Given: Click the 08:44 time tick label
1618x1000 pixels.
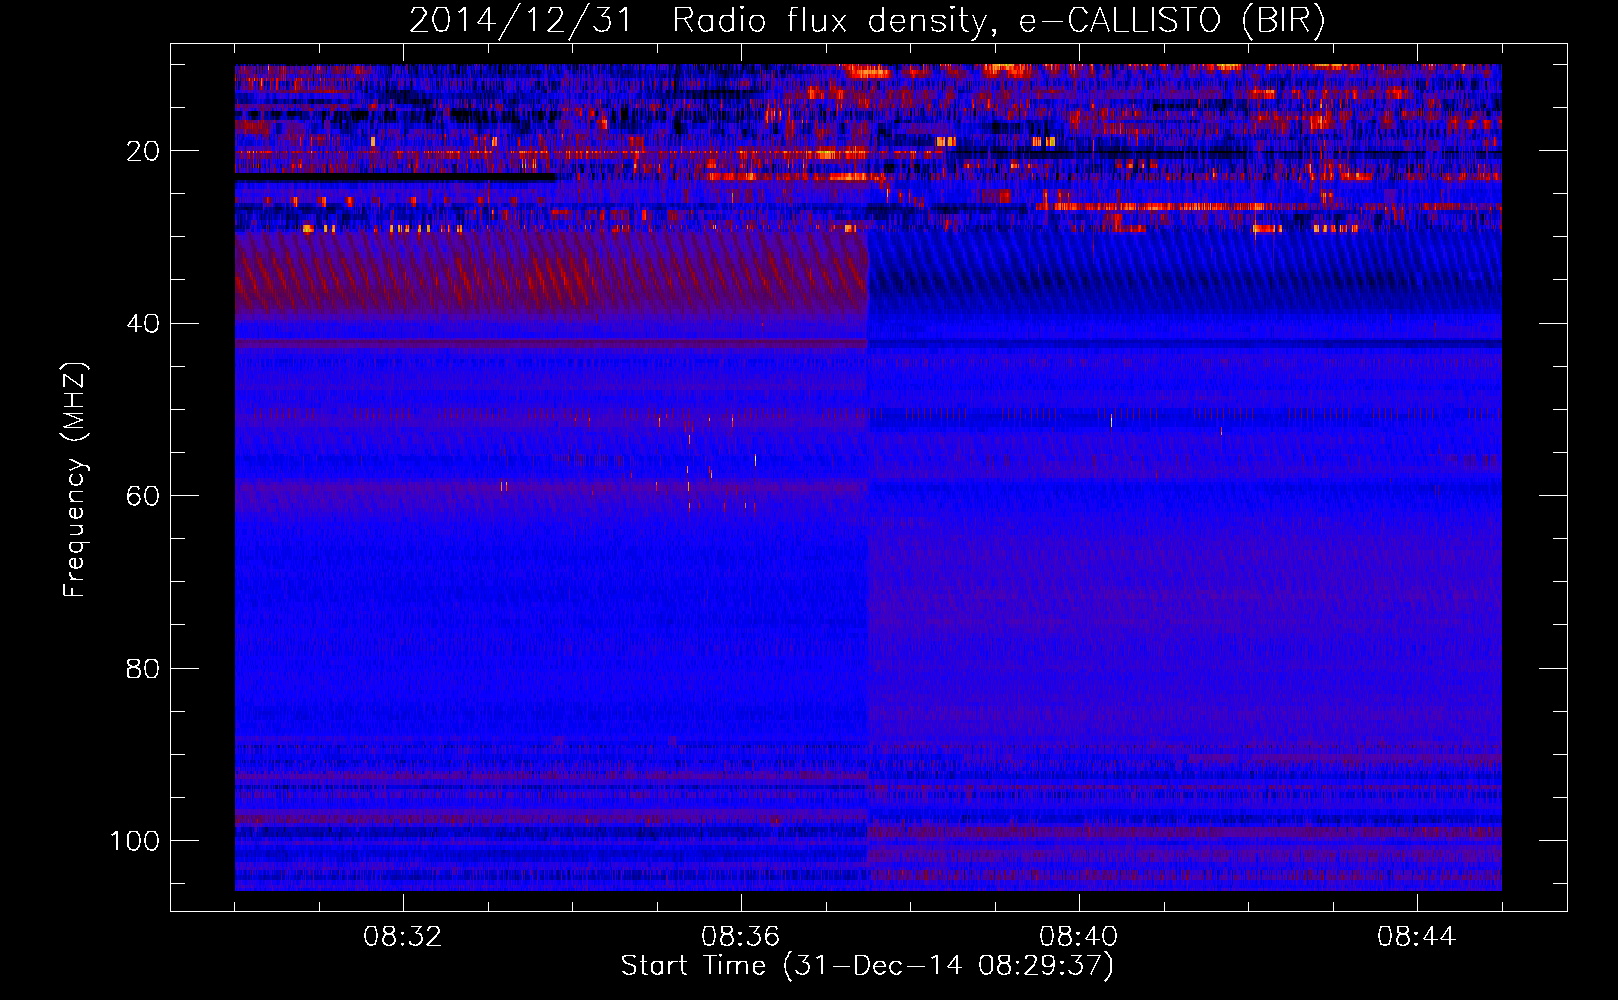Looking at the screenshot, I should [x=1417, y=937].
